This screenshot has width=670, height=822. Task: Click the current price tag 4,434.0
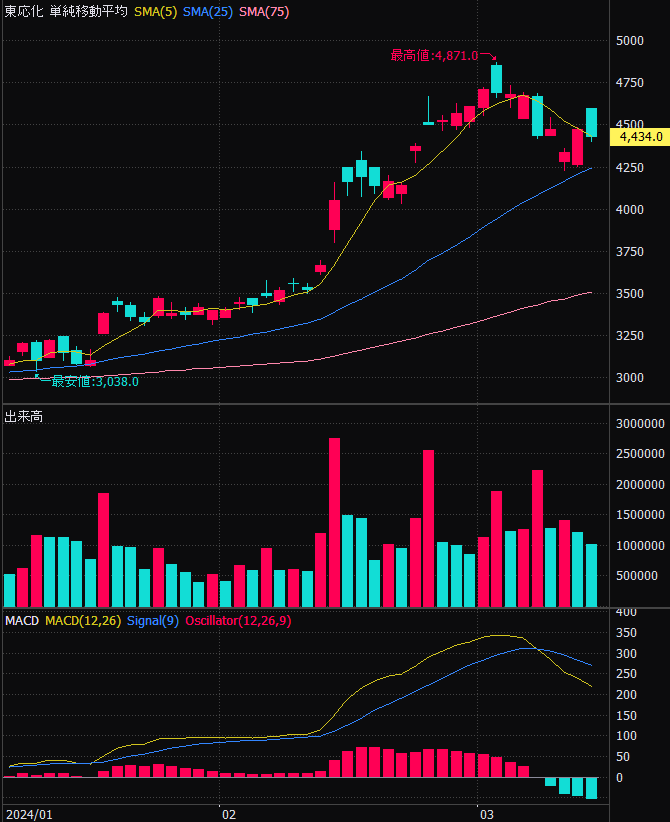640,137
